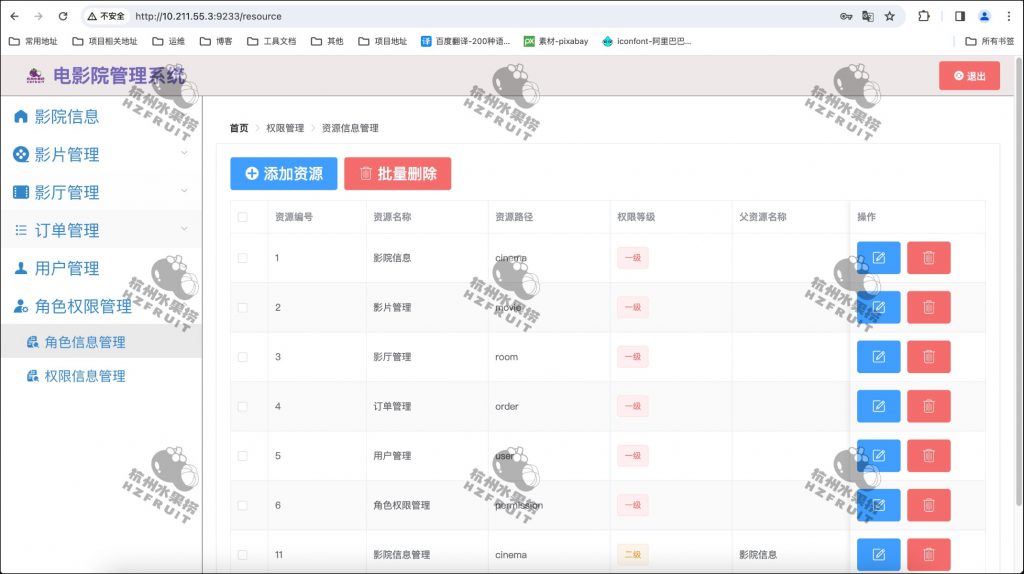1024x574 pixels.
Task: Check the box for resource 11 影院信息管理
Action: click(242, 554)
